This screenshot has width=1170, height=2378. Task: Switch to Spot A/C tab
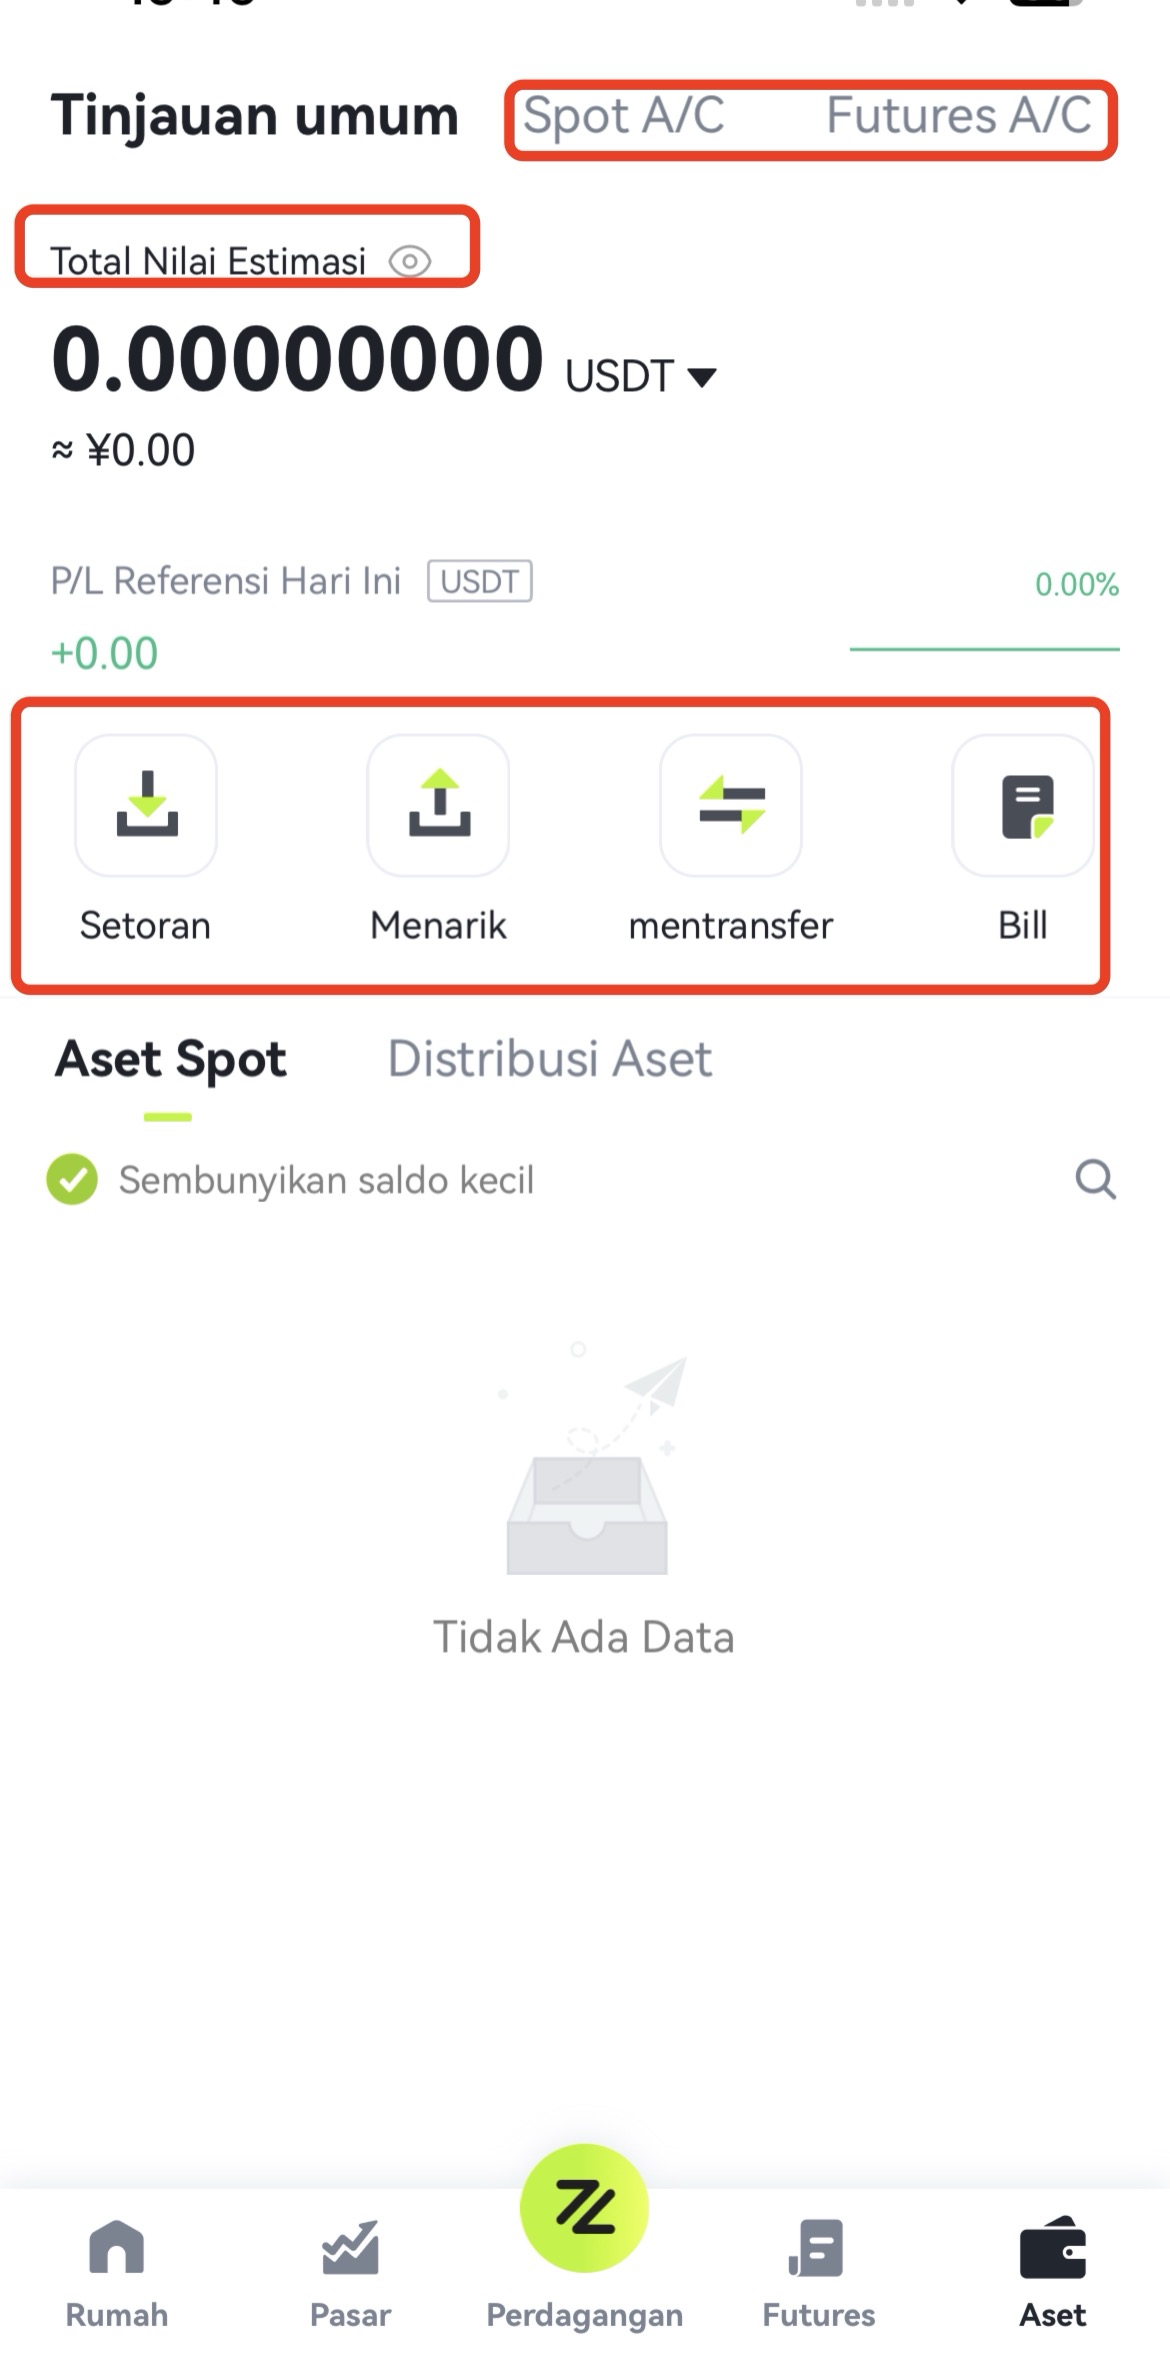624,116
